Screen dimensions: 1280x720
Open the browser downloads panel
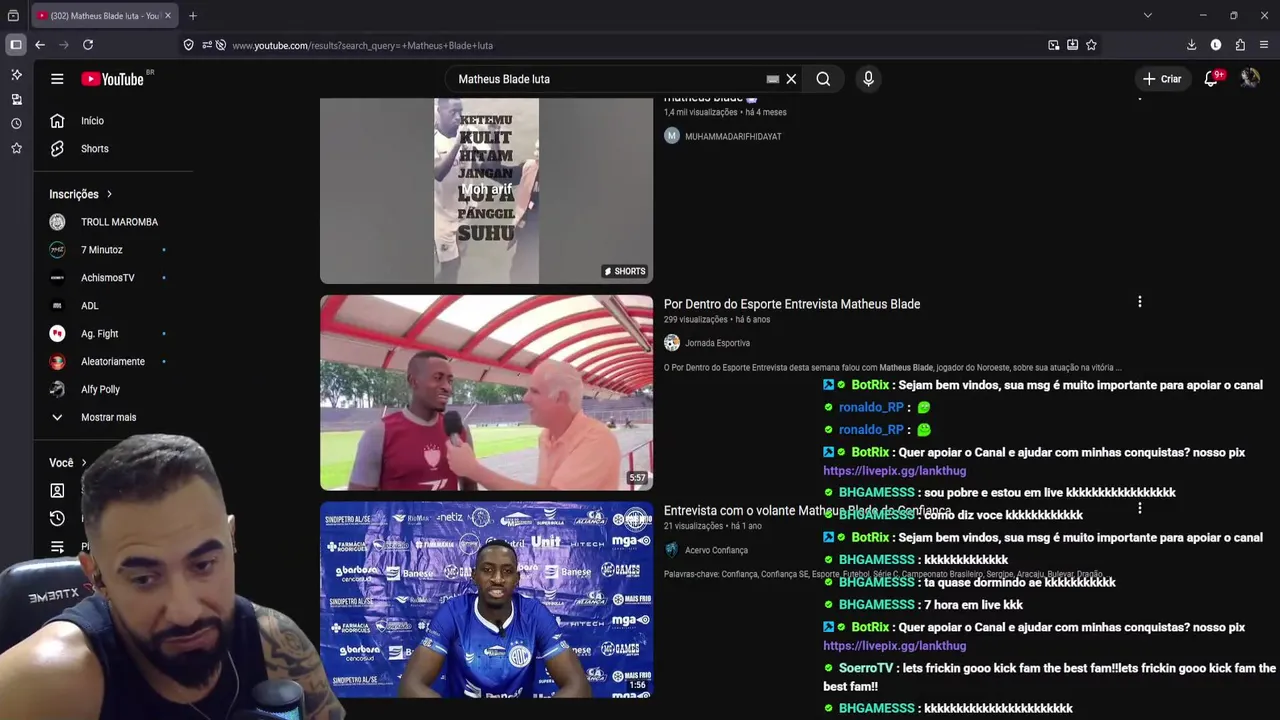pos(1191,45)
